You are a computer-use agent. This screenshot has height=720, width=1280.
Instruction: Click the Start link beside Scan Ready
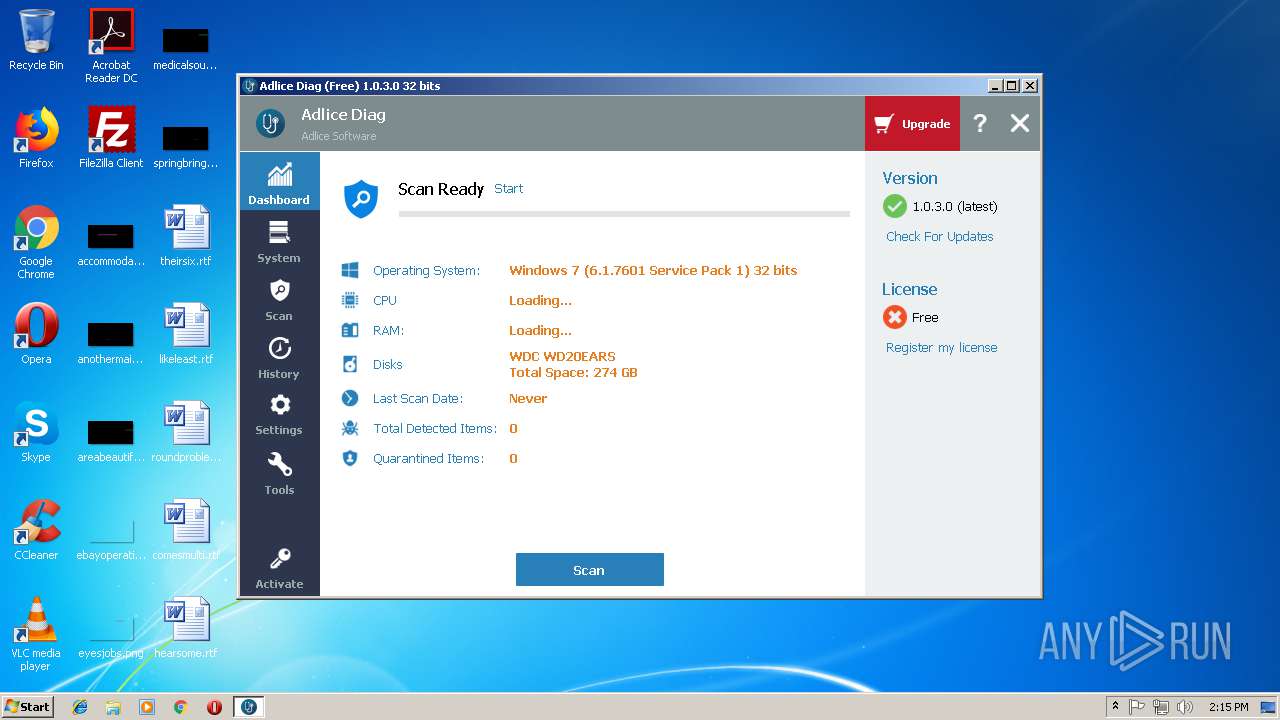point(508,188)
